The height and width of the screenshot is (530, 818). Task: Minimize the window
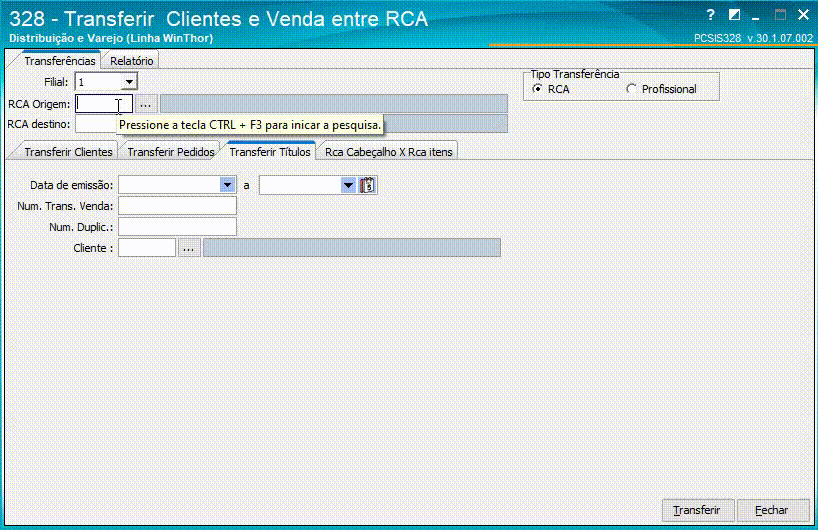756,16
